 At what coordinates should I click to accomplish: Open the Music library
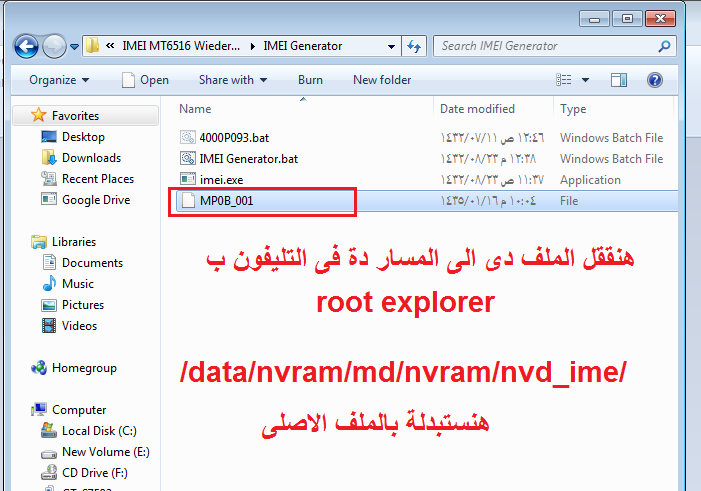78,284
